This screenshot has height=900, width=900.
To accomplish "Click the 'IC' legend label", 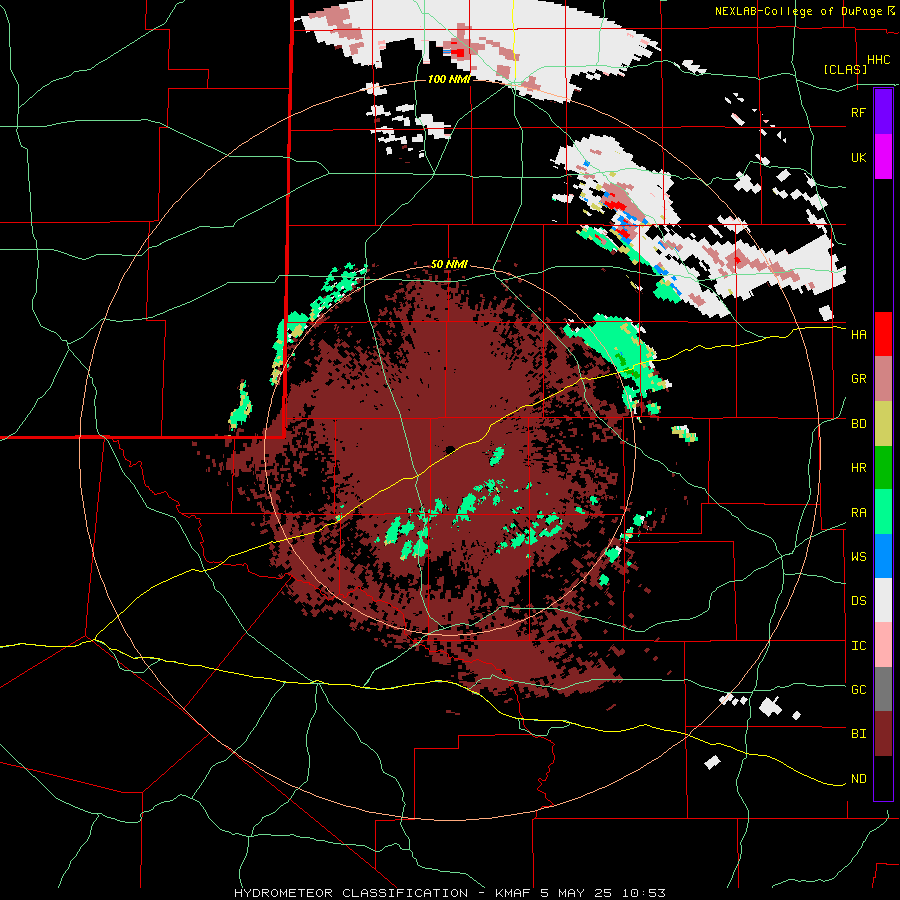I will [x=858, y=646].
